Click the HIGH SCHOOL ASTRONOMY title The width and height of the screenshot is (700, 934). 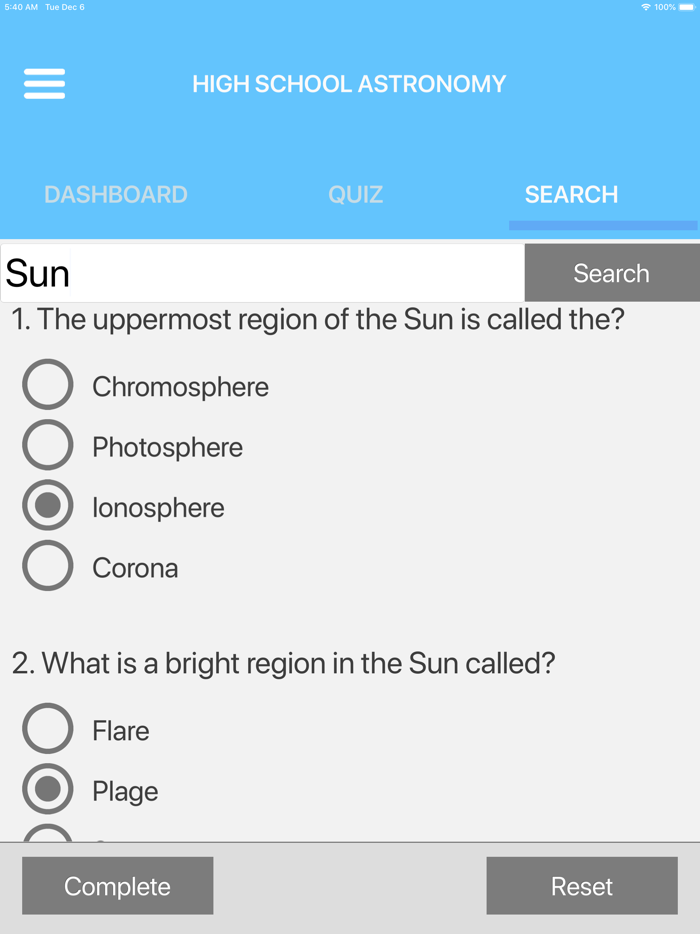click(349, 84)
